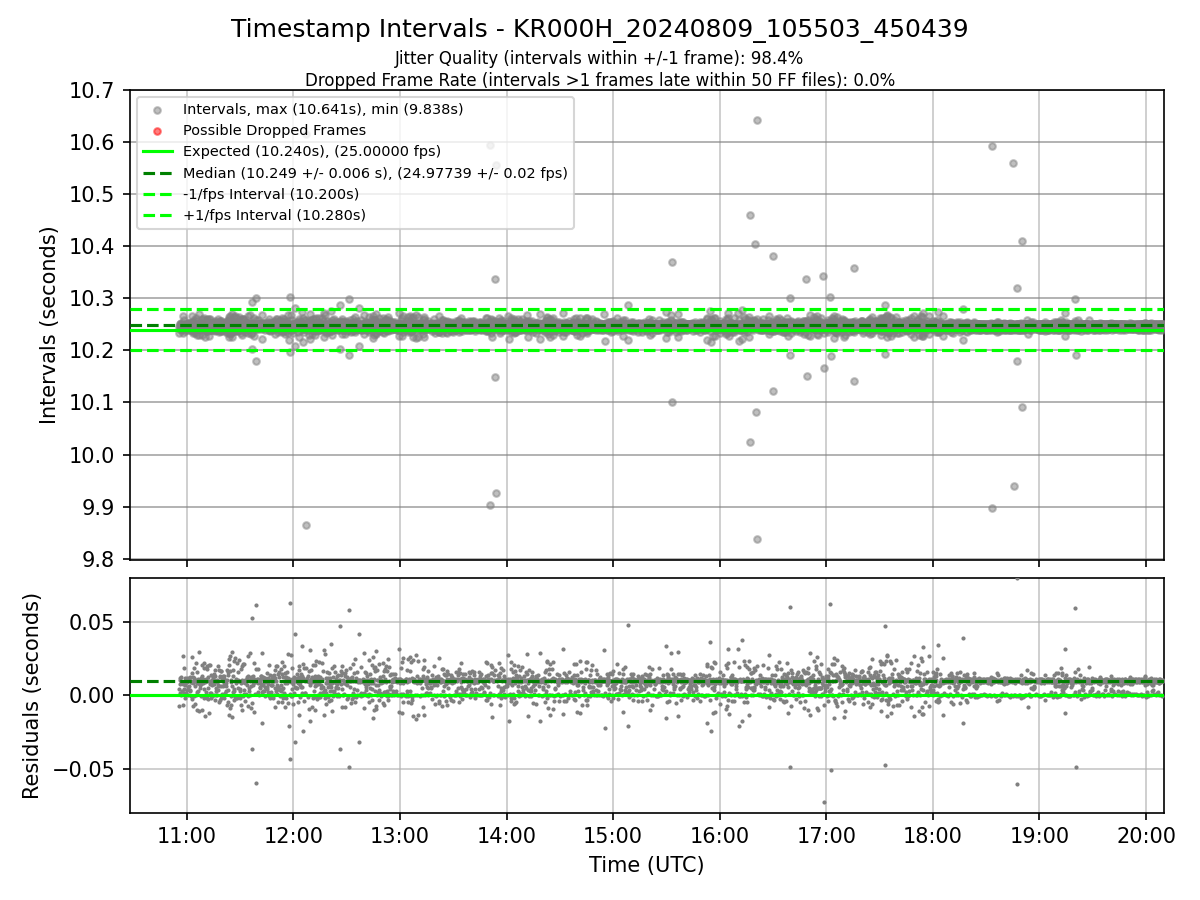Click the 12:00 time tick label

(293, 834)
